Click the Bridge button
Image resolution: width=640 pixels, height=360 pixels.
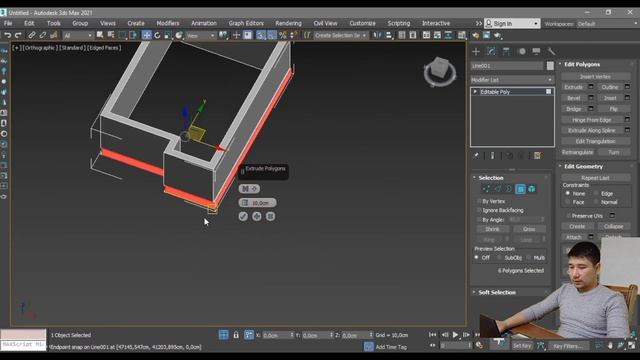point(573,109)
